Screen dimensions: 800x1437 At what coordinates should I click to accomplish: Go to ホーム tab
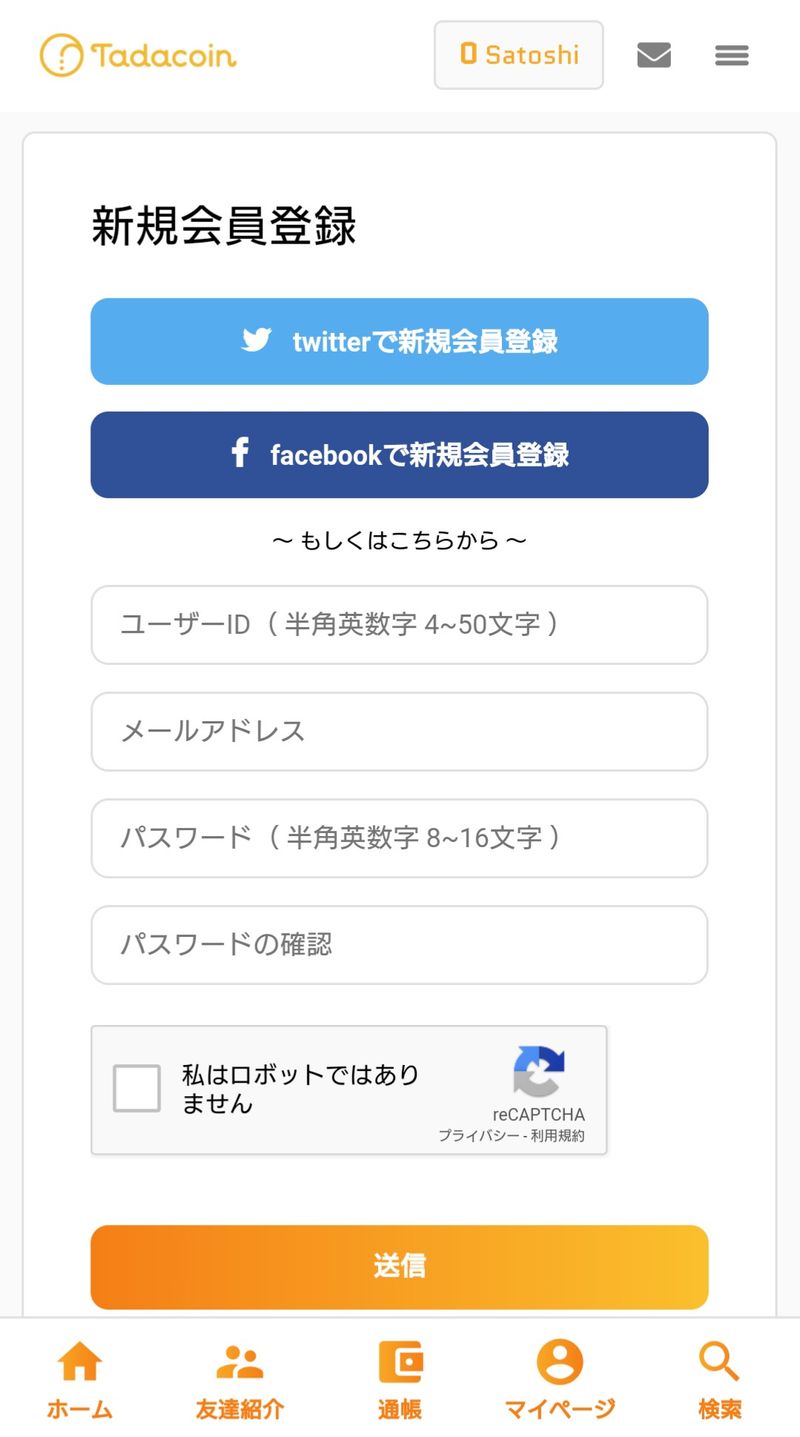pos(80,1380)
